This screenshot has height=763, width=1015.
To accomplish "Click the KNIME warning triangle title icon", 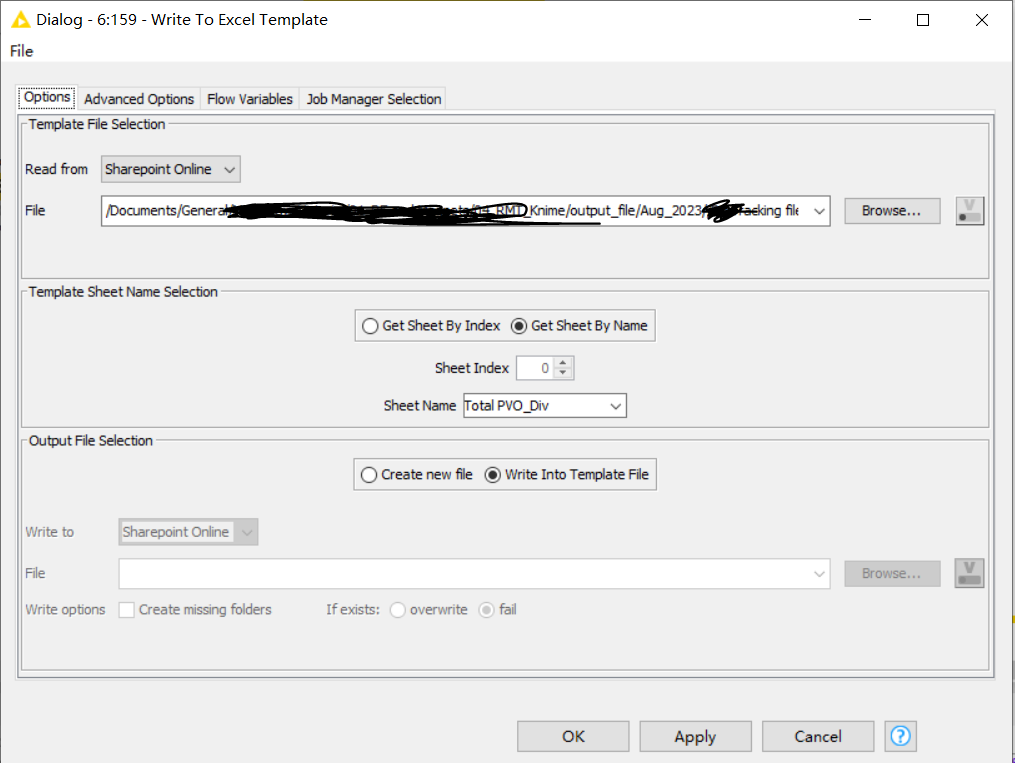I will pos(21,20).
